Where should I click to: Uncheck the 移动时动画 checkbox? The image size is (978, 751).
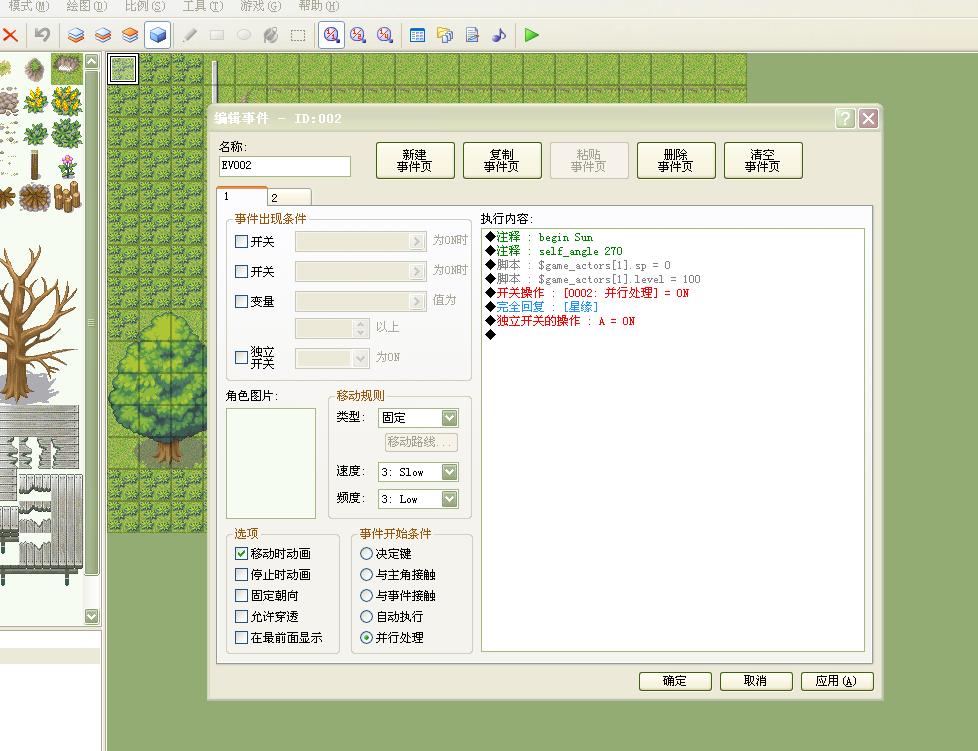[x=241, y=553]
